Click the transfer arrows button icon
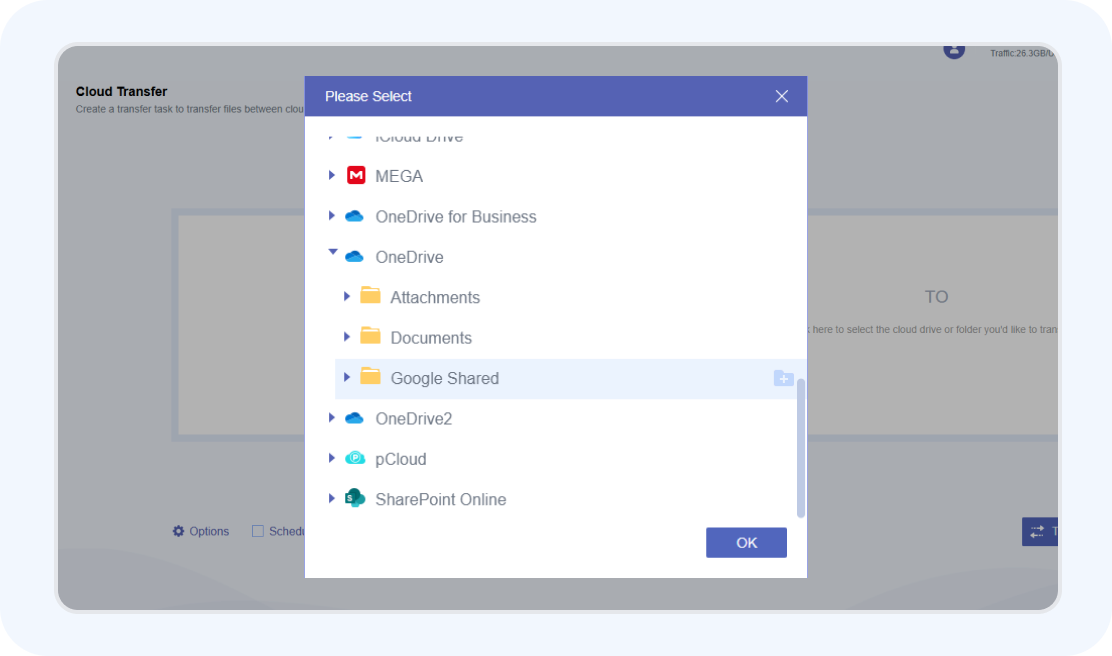 [1037, 531]
